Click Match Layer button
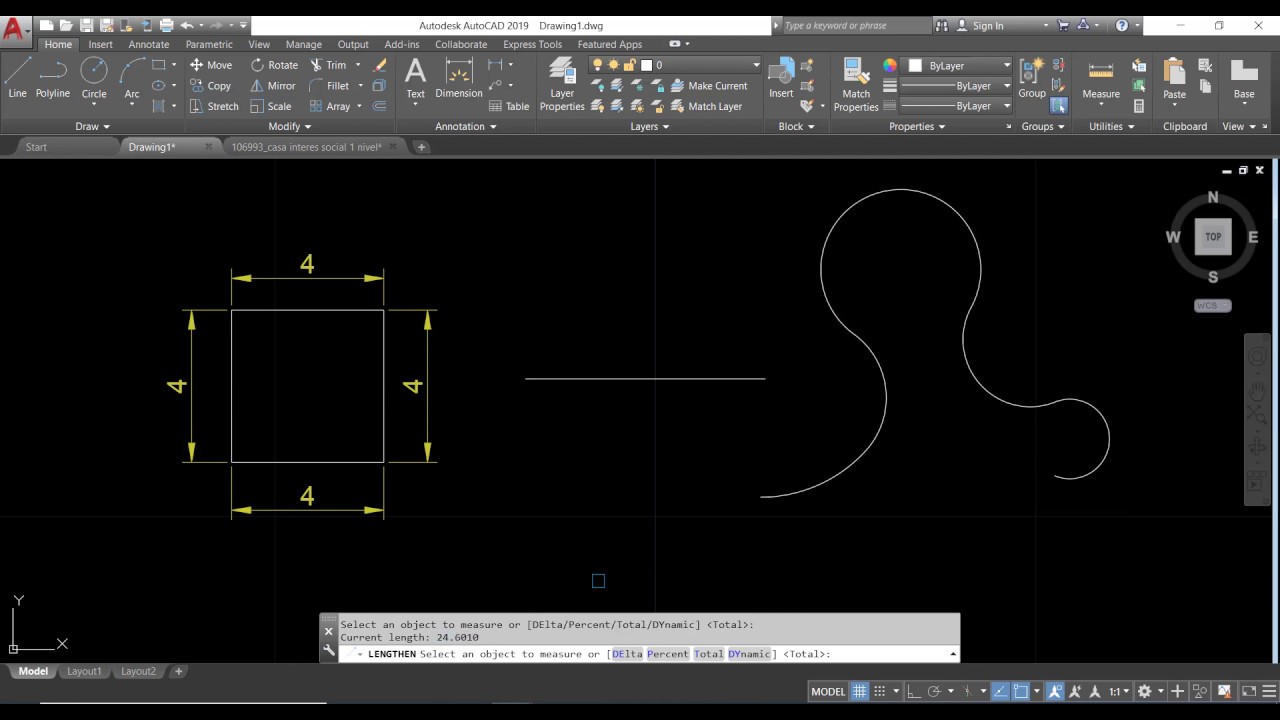This screenshot has height=720, width=1280. coord(705,106)
